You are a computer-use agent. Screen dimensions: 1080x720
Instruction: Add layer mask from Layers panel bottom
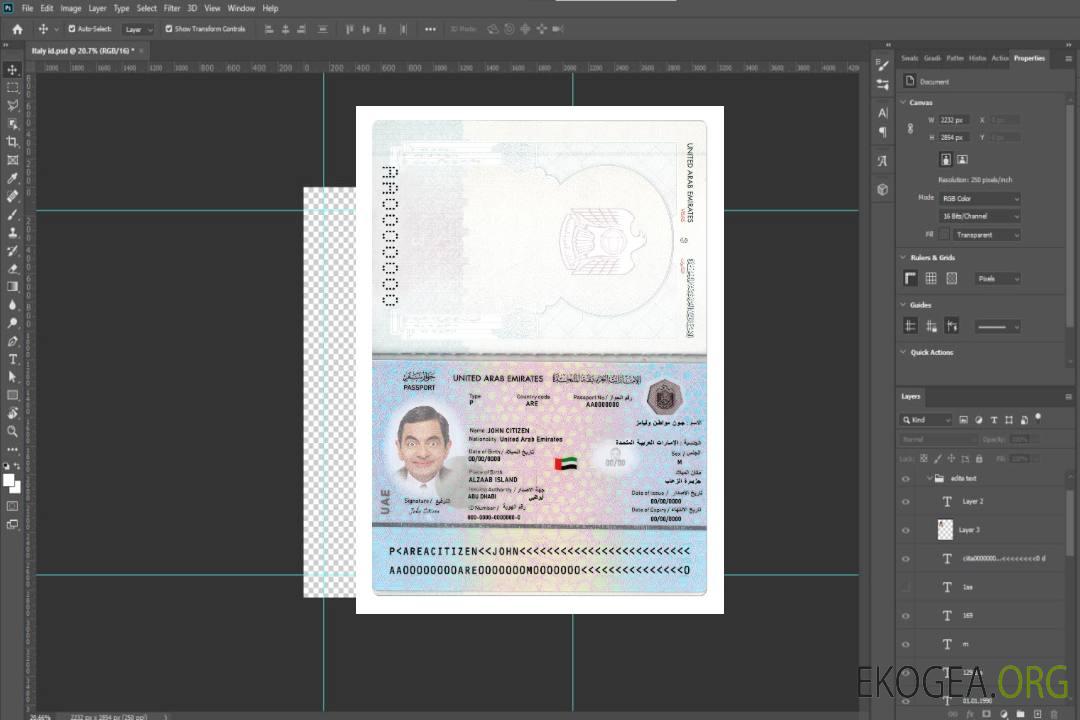click(987, 714)
